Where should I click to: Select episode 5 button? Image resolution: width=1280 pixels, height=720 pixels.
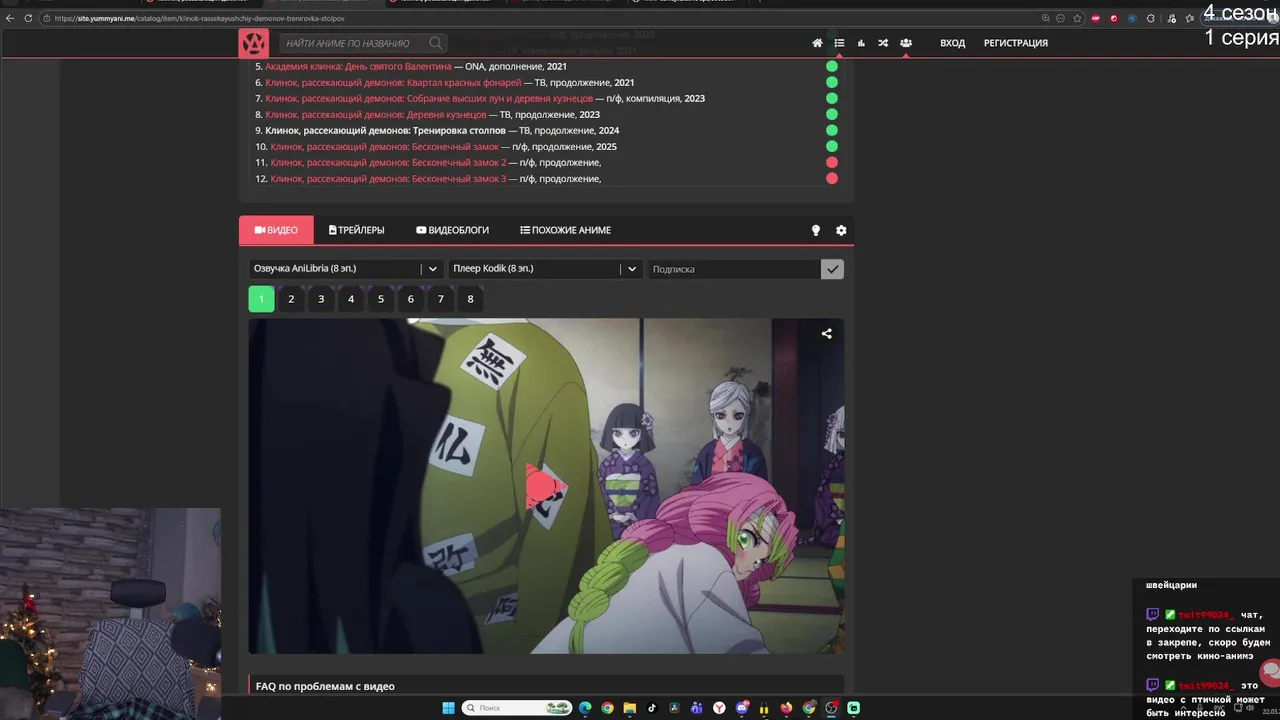[380, 299]
